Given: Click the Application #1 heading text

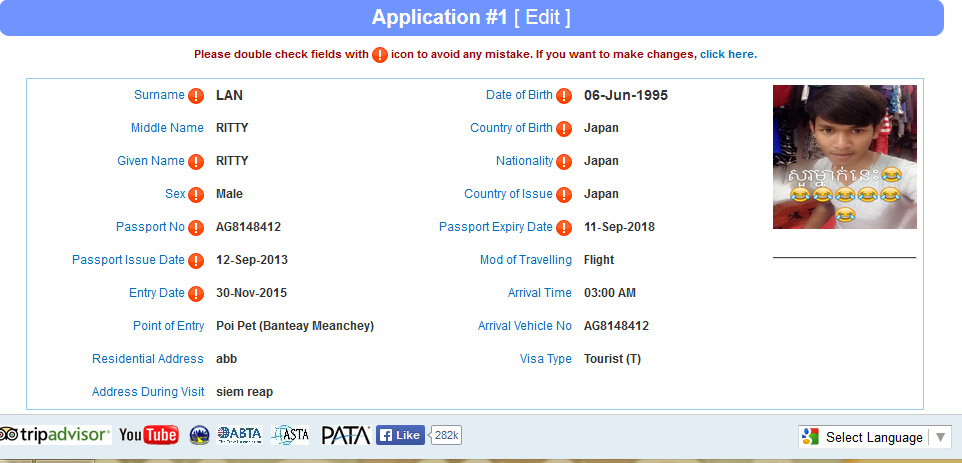Looking at the screenshot, I should click(x=439, y=17).
